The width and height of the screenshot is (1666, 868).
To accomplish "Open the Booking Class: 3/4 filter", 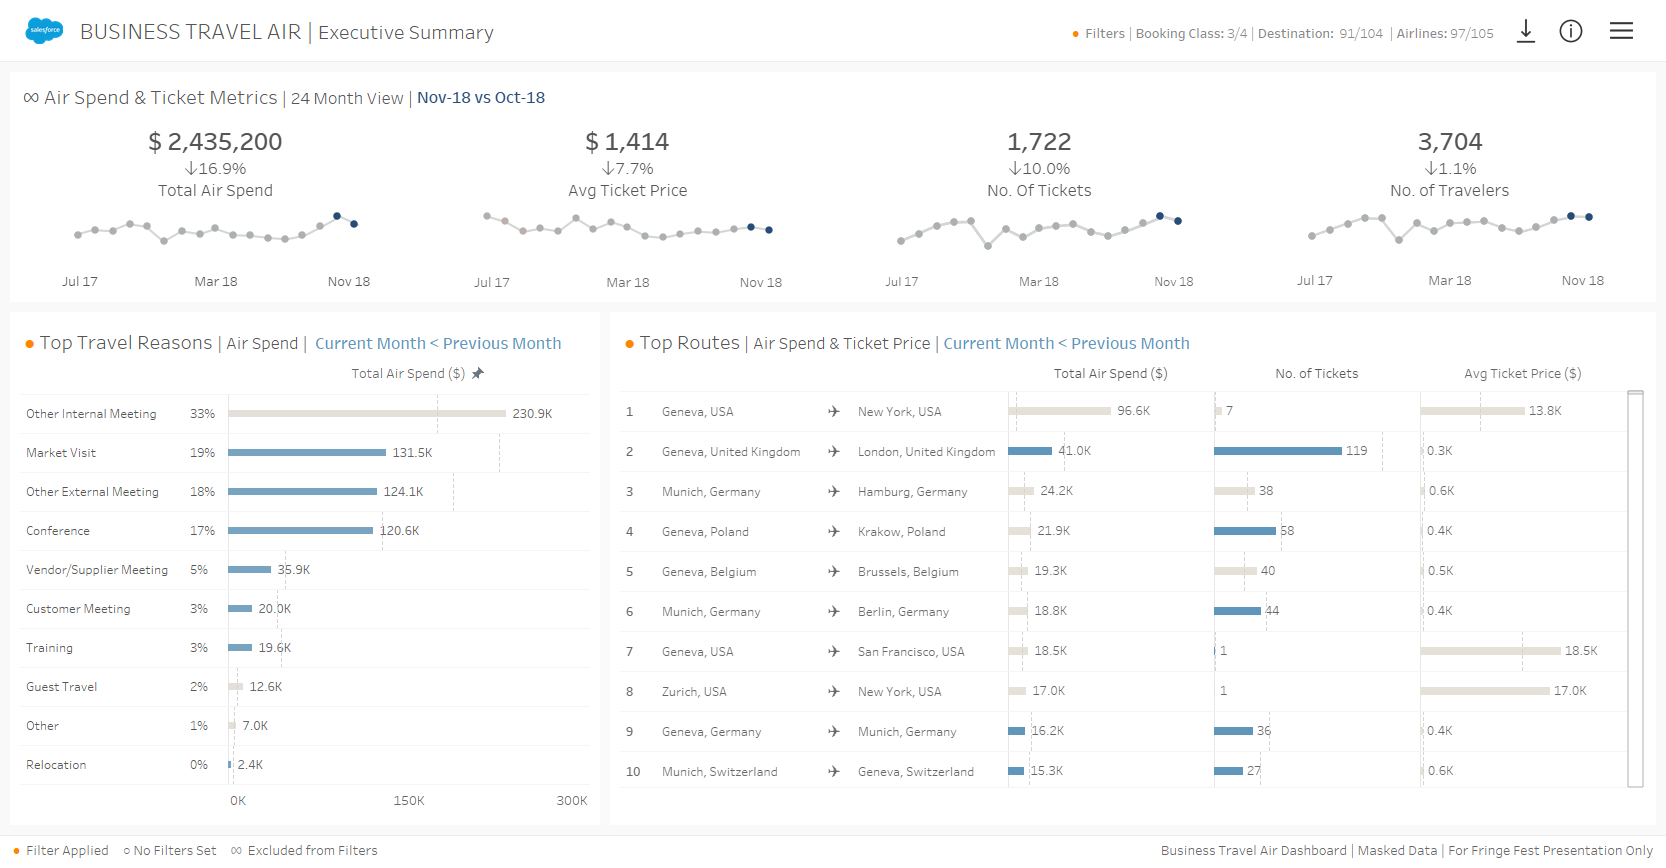I will coord(1191,34).
